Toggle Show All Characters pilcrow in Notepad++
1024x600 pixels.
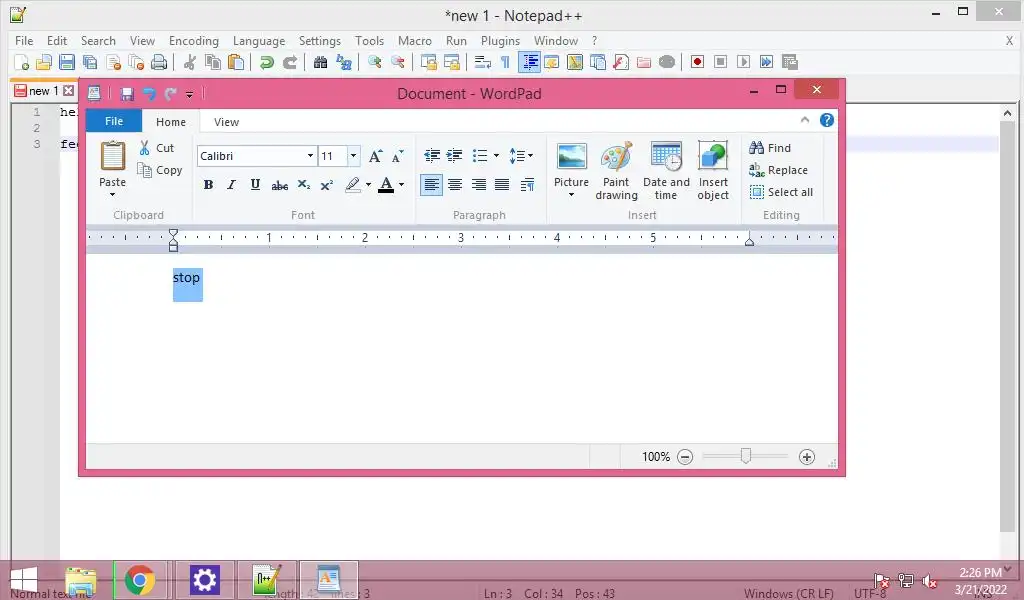505,62
